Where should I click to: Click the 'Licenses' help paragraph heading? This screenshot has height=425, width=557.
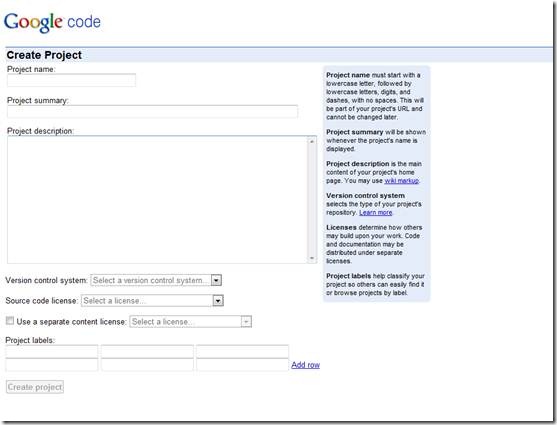(x=341, y=227)
